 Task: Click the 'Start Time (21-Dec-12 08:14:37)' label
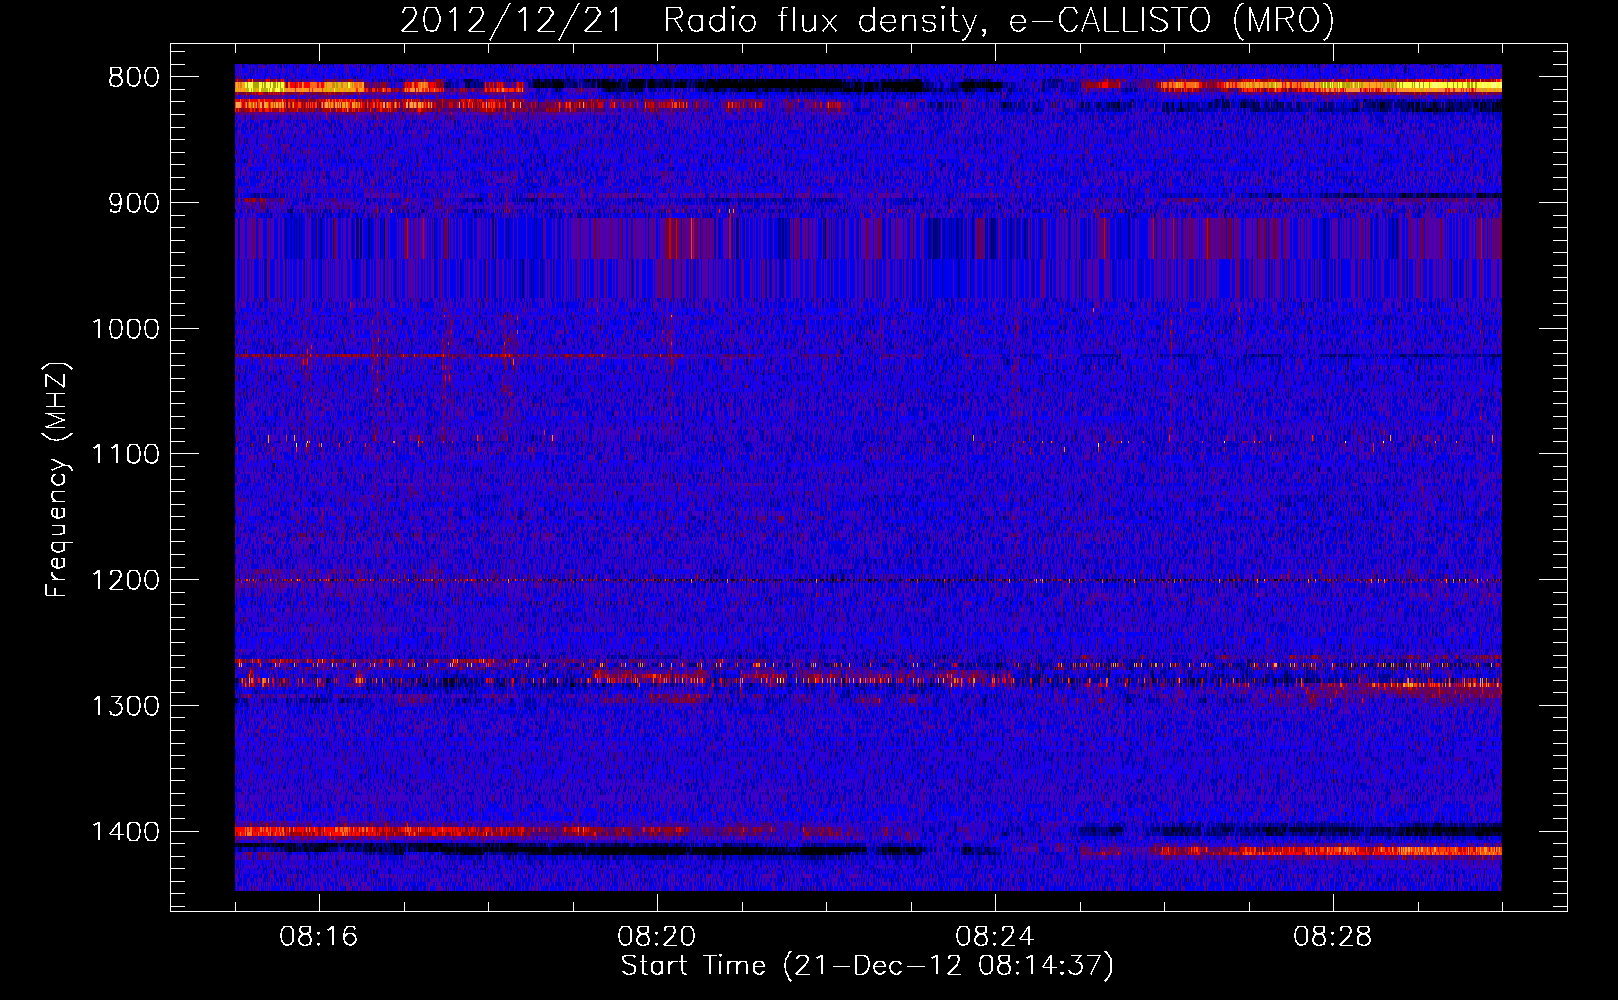click(x=867, y=966)
